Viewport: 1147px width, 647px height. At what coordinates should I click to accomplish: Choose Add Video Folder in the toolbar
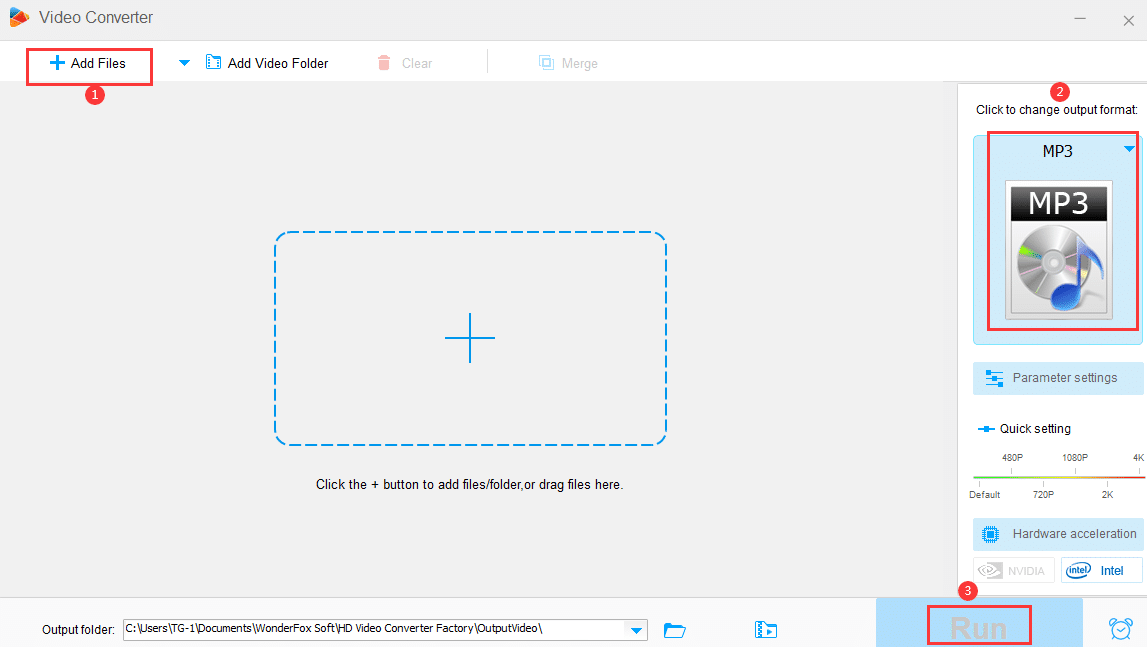point(267,63)
